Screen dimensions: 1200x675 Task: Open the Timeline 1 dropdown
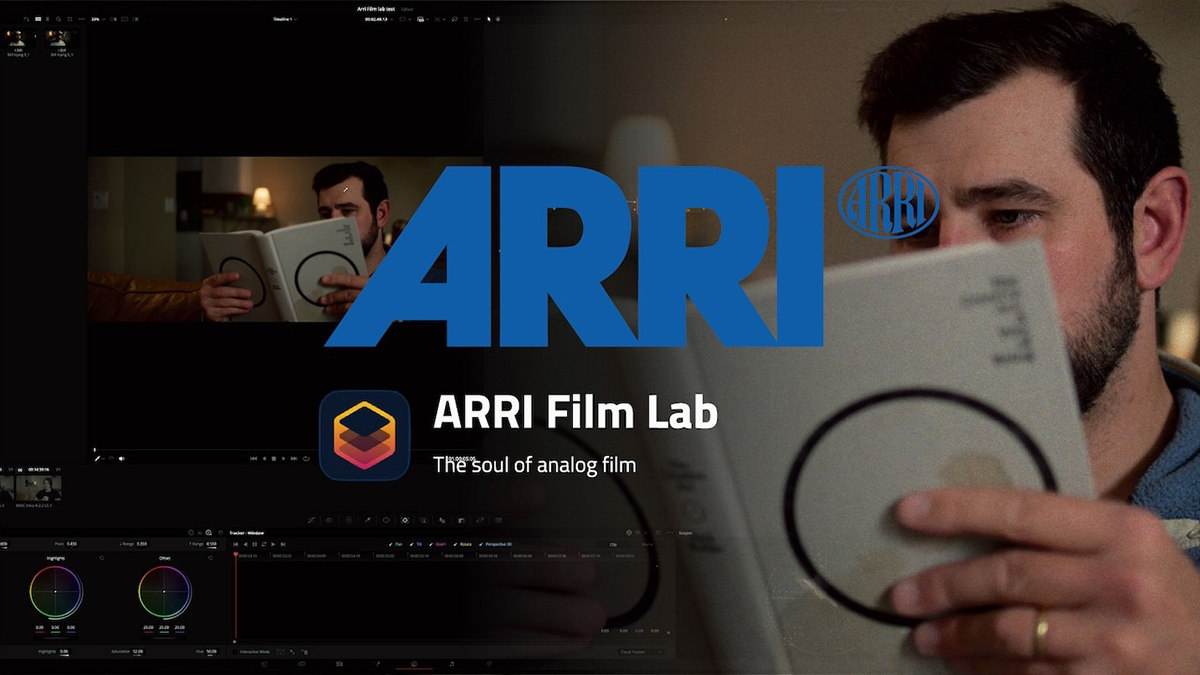(x=285, y=19)
